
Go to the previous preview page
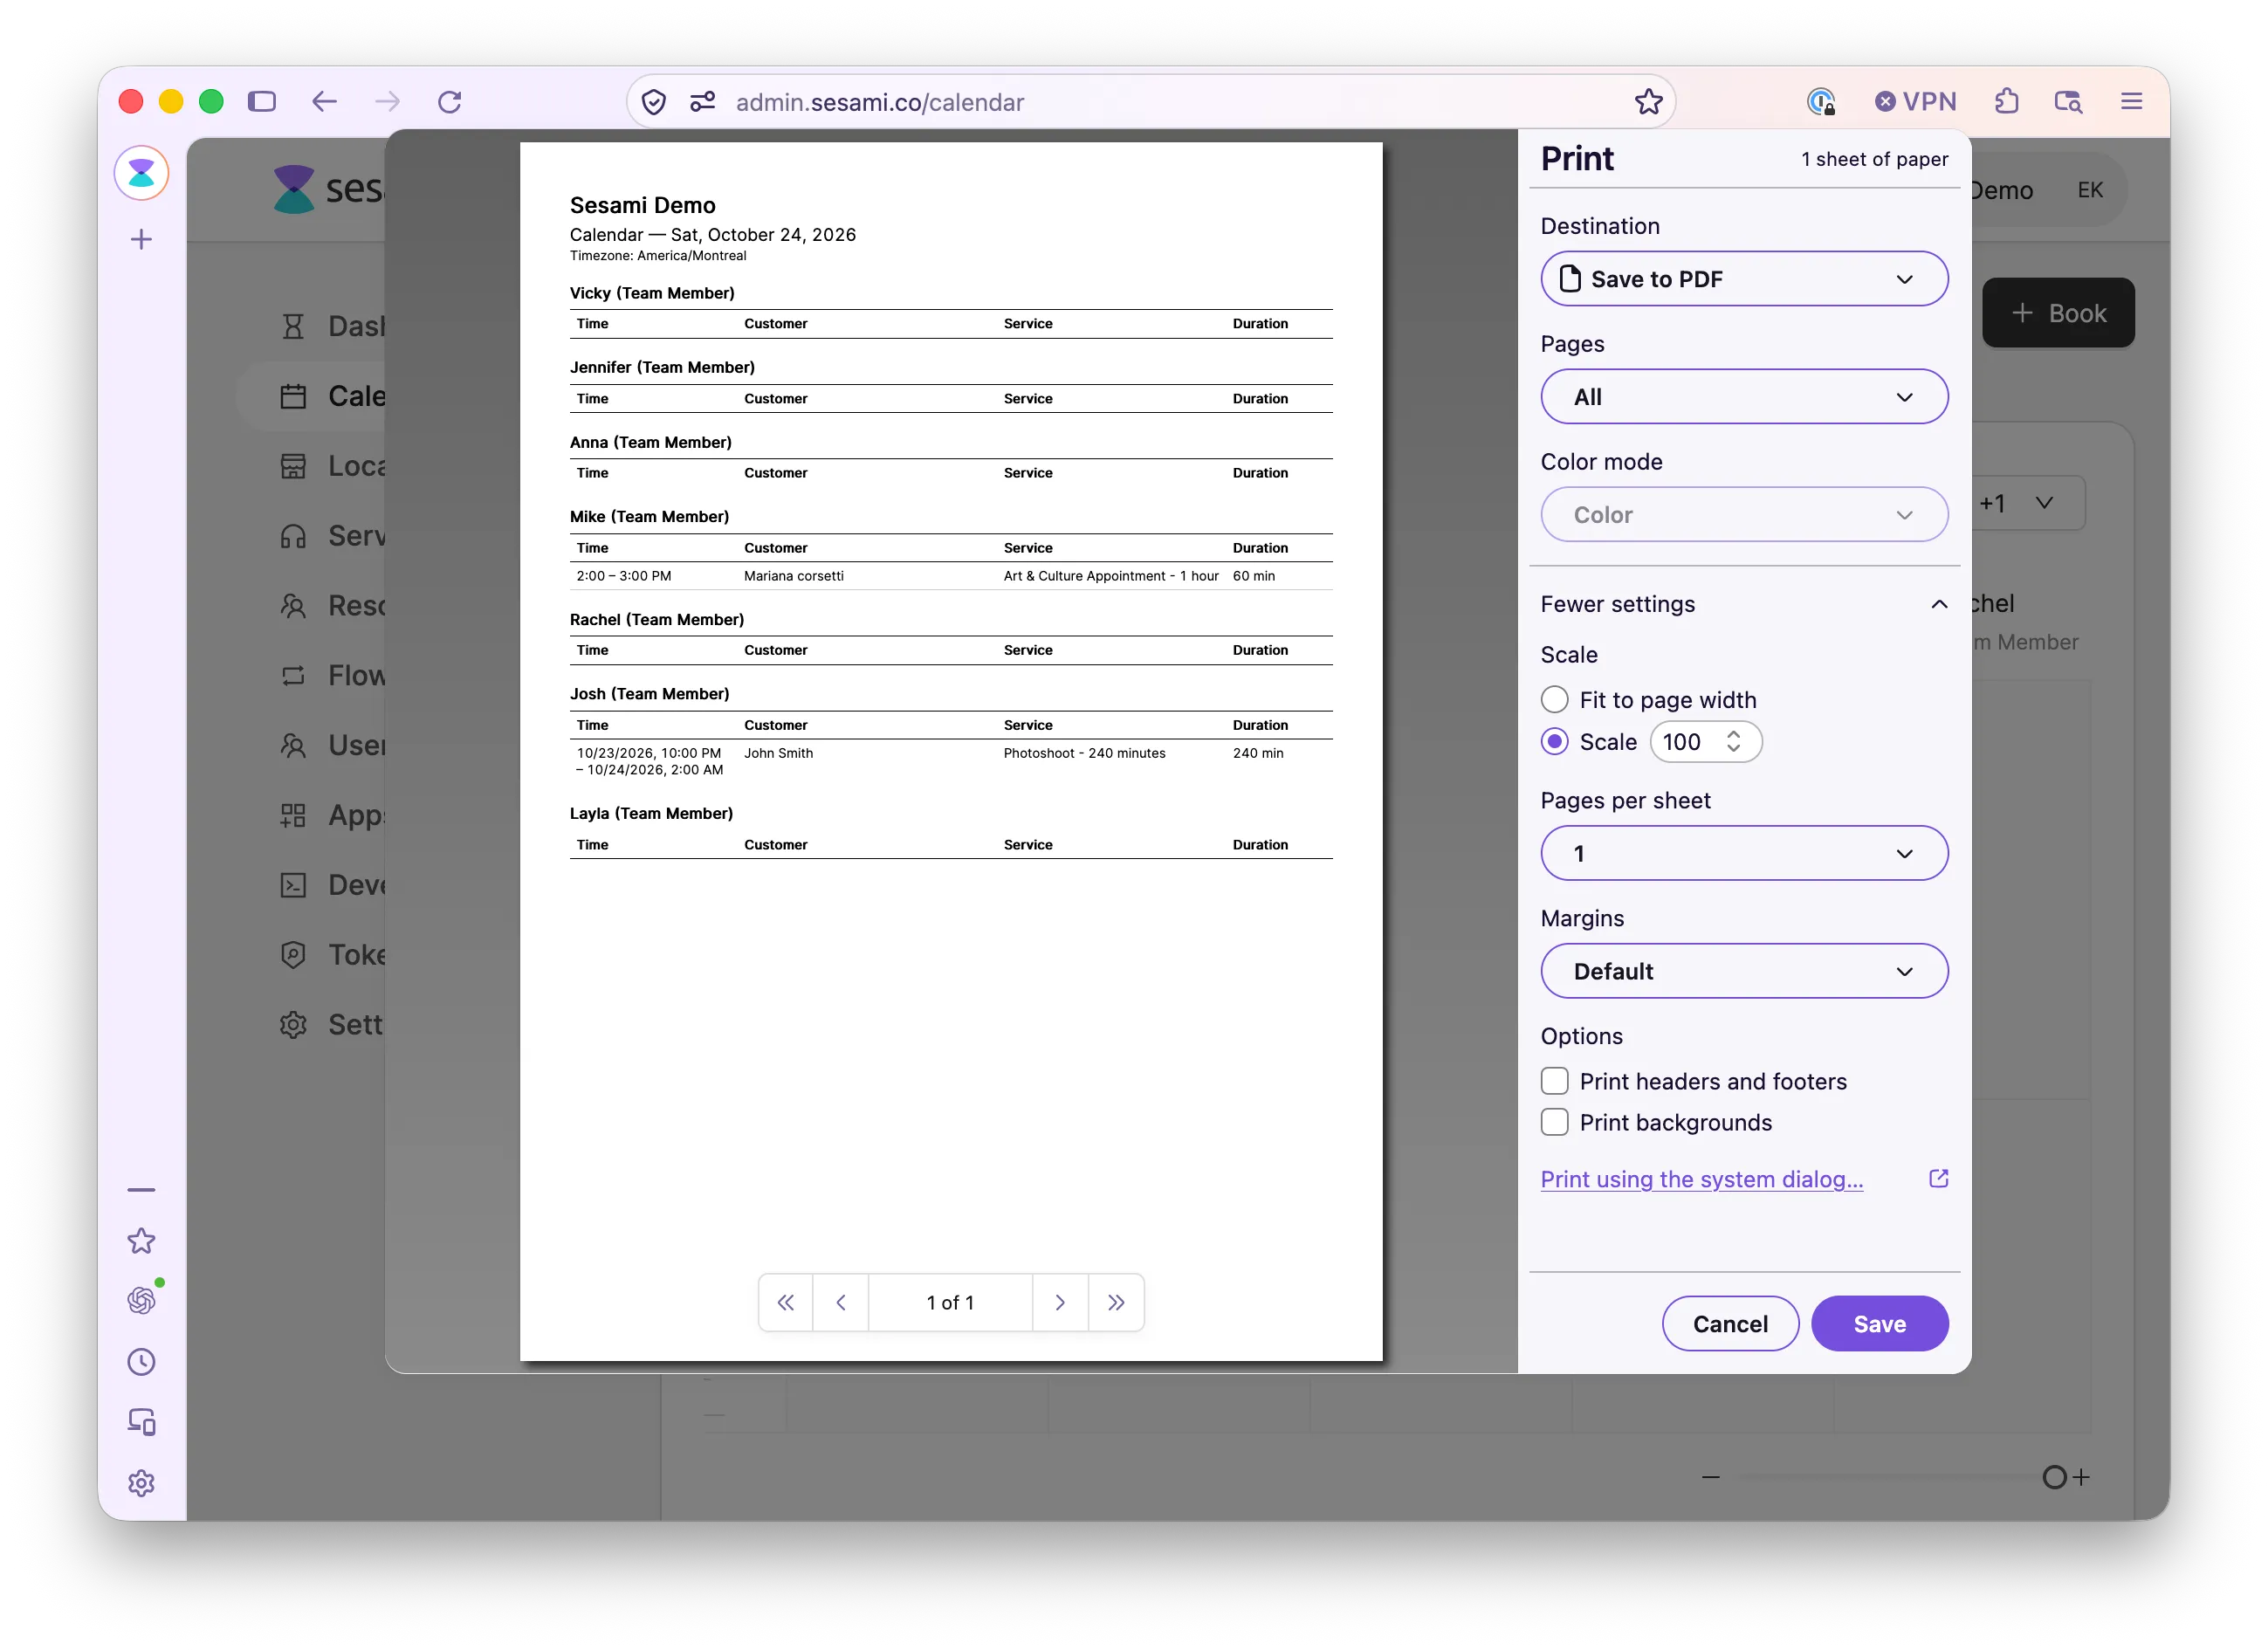coord(841,1302)
